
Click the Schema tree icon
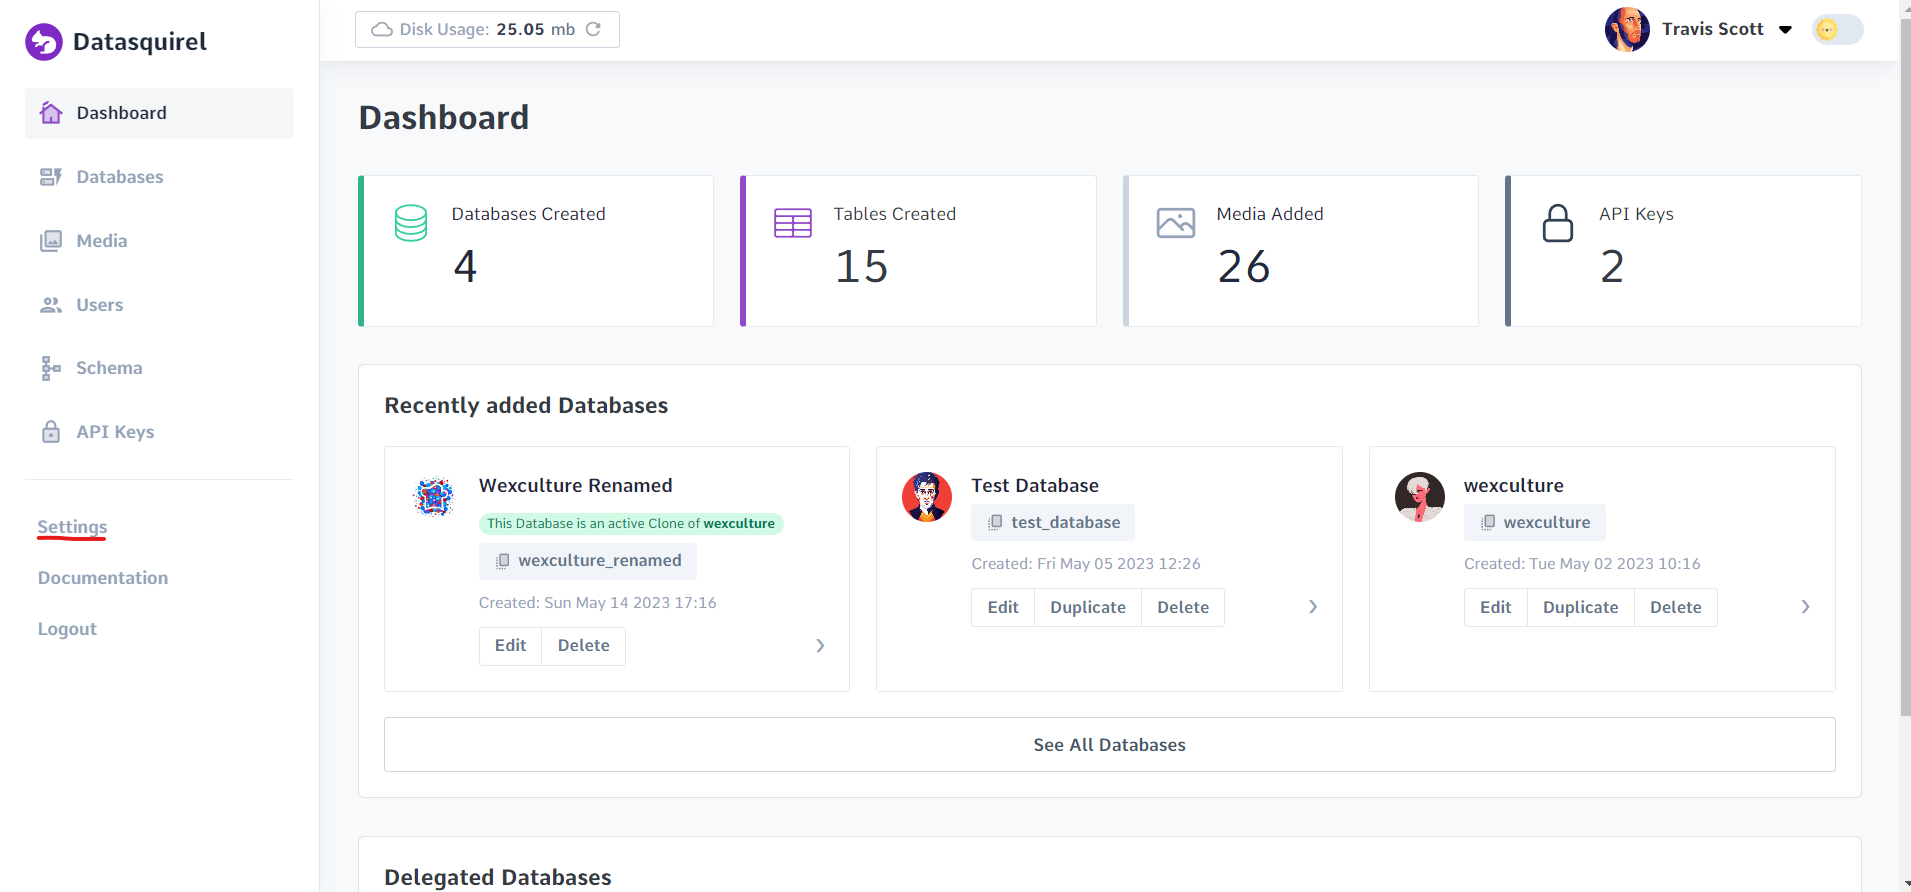point(51,368)
